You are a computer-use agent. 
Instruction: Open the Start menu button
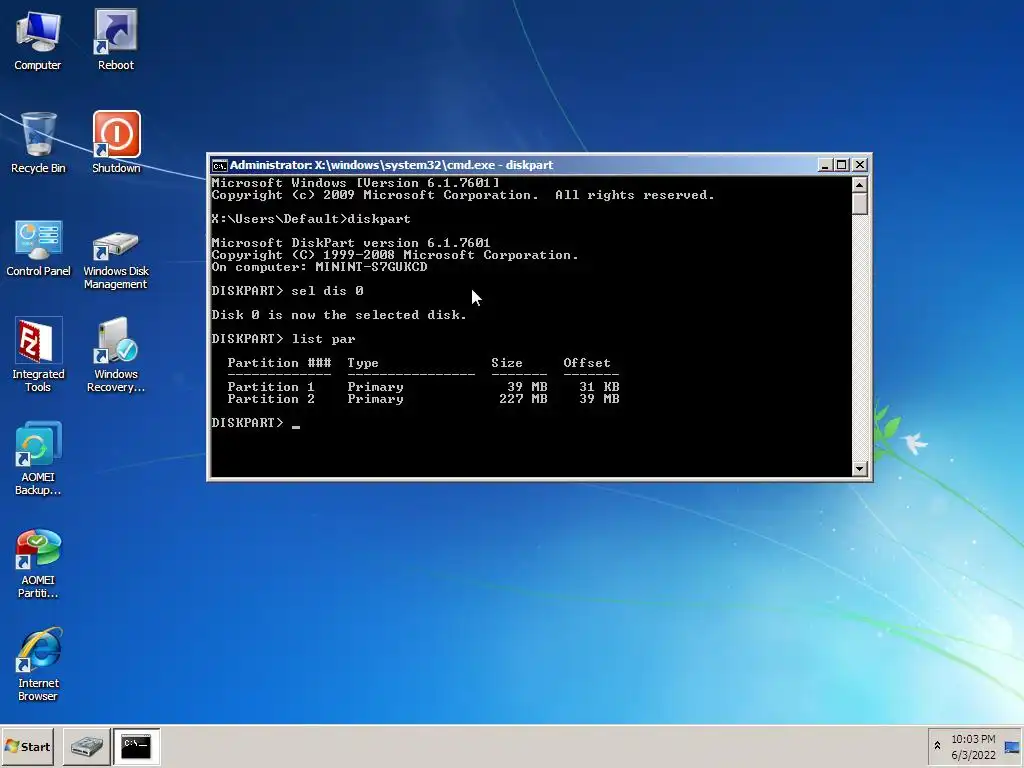click(27, 746)
